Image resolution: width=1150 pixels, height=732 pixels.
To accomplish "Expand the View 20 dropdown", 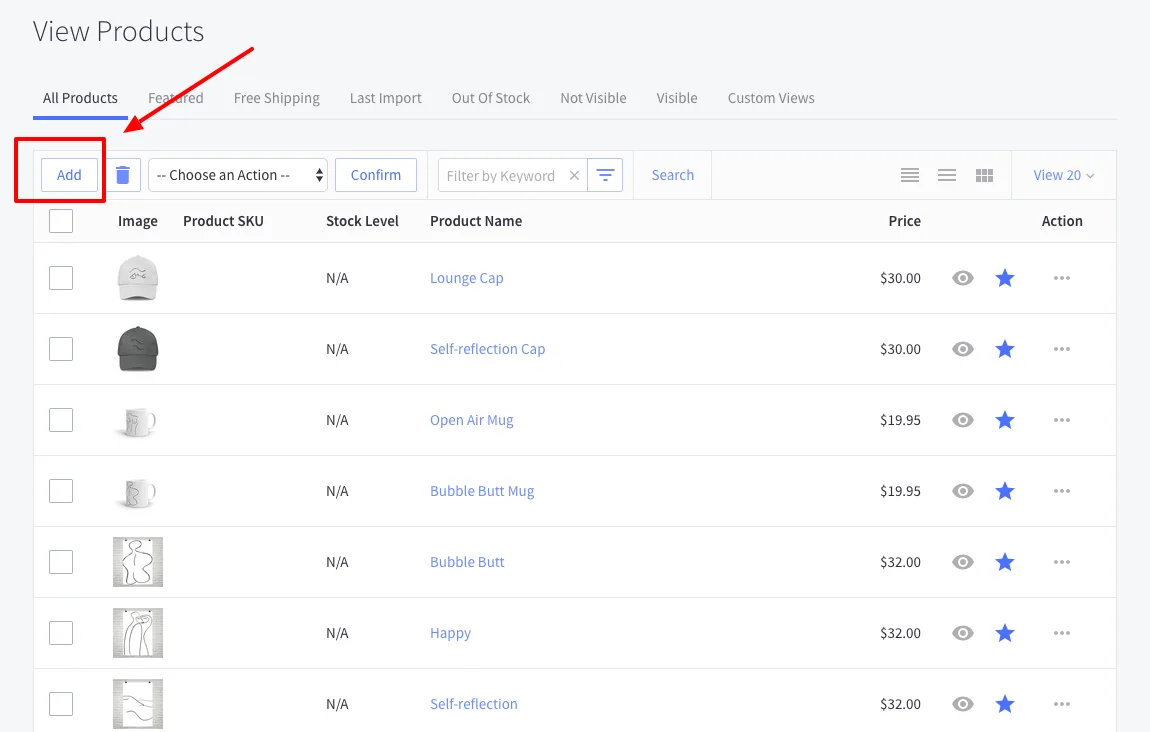I will click(x=1063, y=175).
